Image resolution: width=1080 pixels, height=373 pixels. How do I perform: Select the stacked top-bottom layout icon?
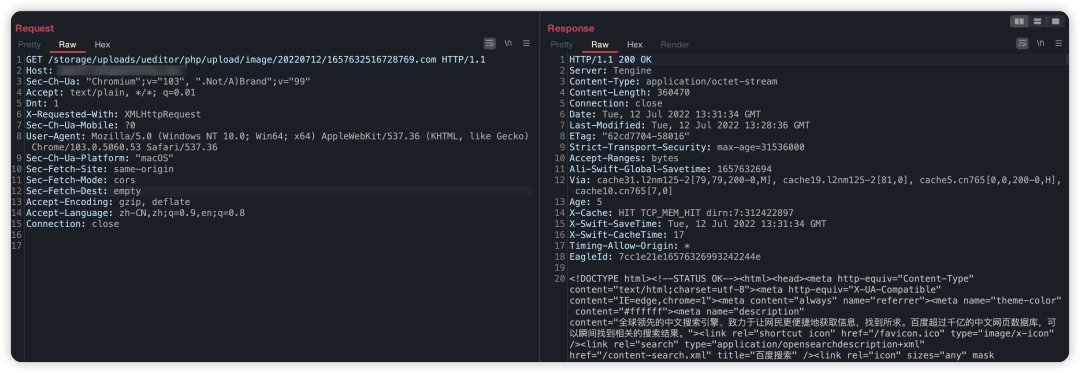click(x=1037, y=21)
